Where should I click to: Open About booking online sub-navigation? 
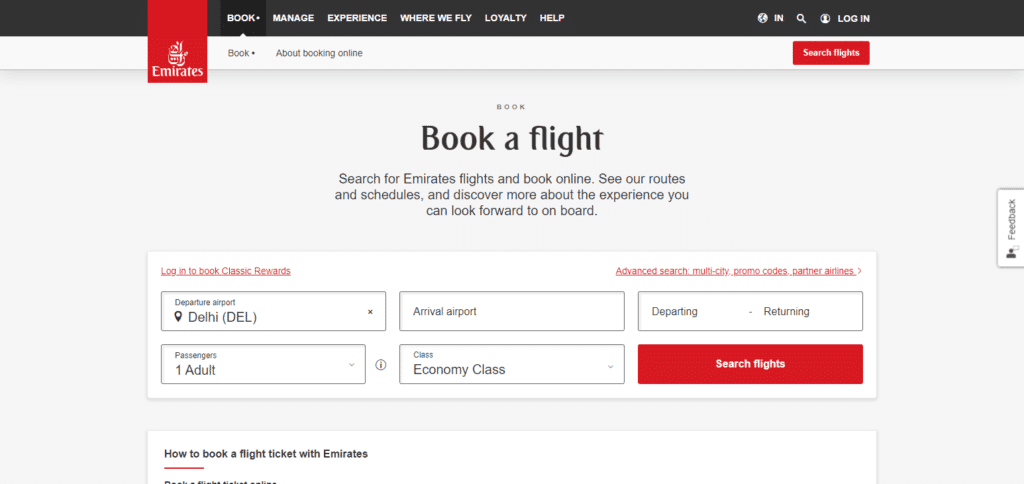point(319,53)
